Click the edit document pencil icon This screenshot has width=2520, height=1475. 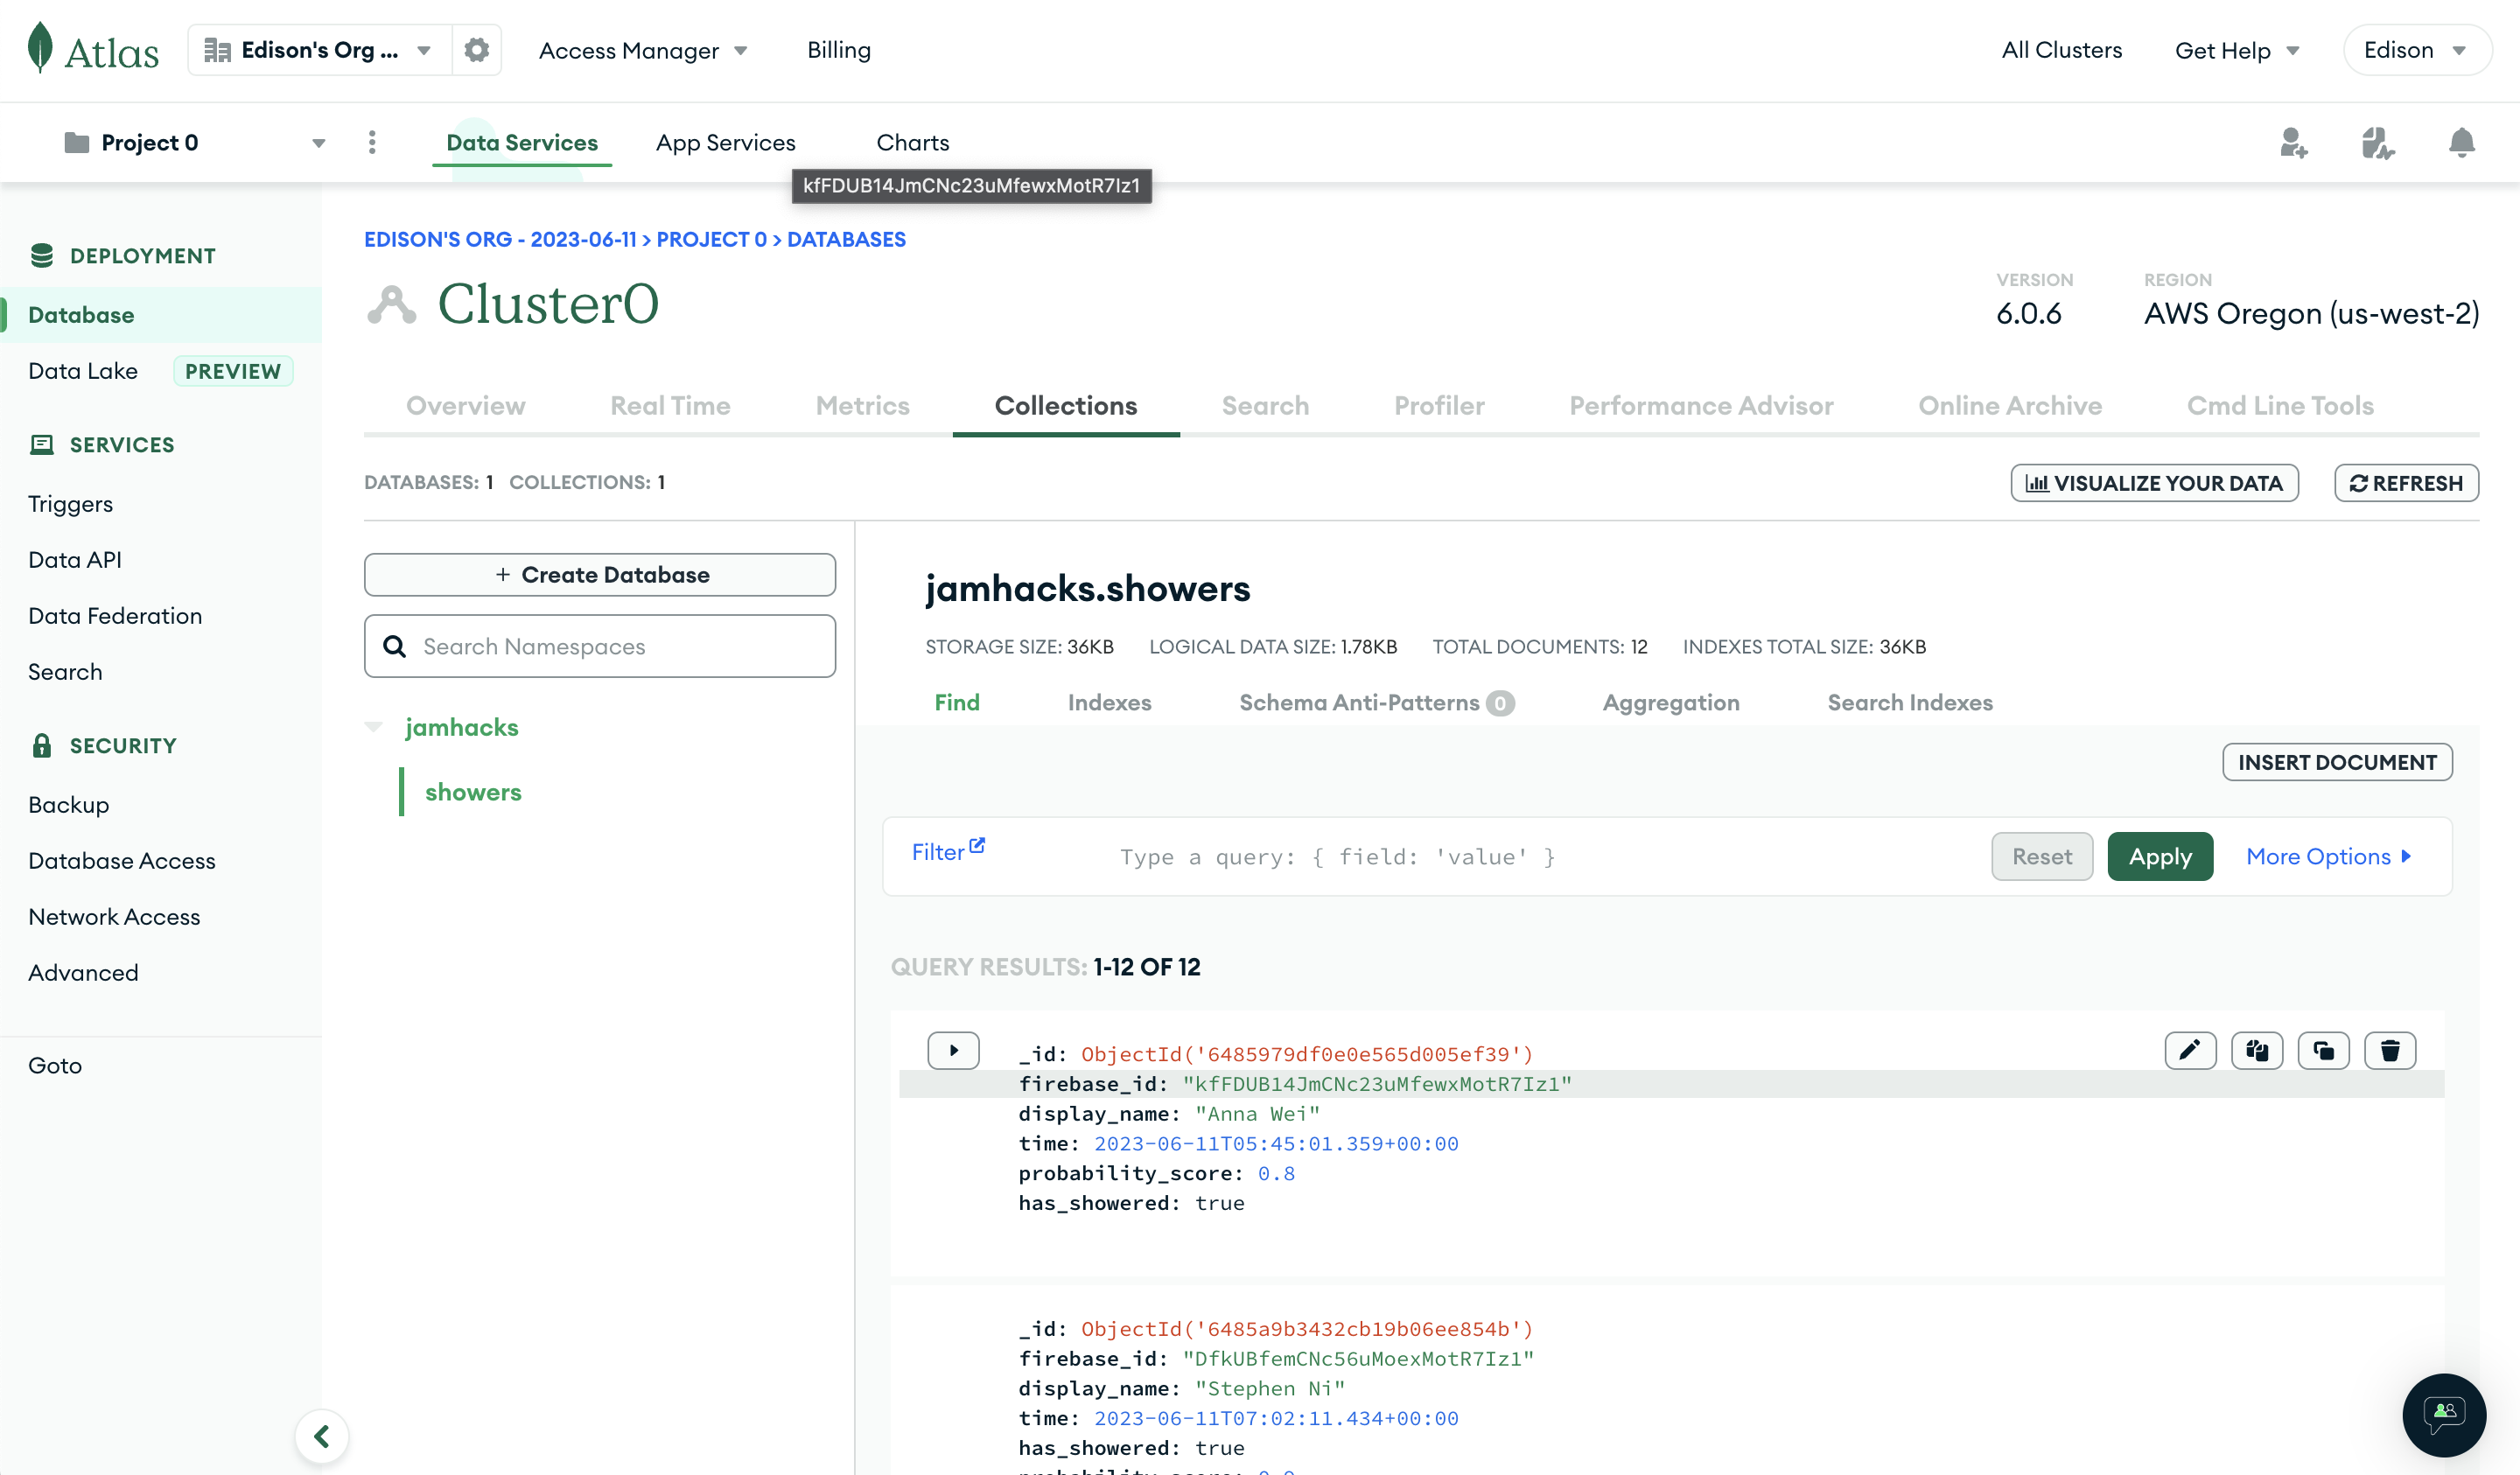[2189, 1050]
